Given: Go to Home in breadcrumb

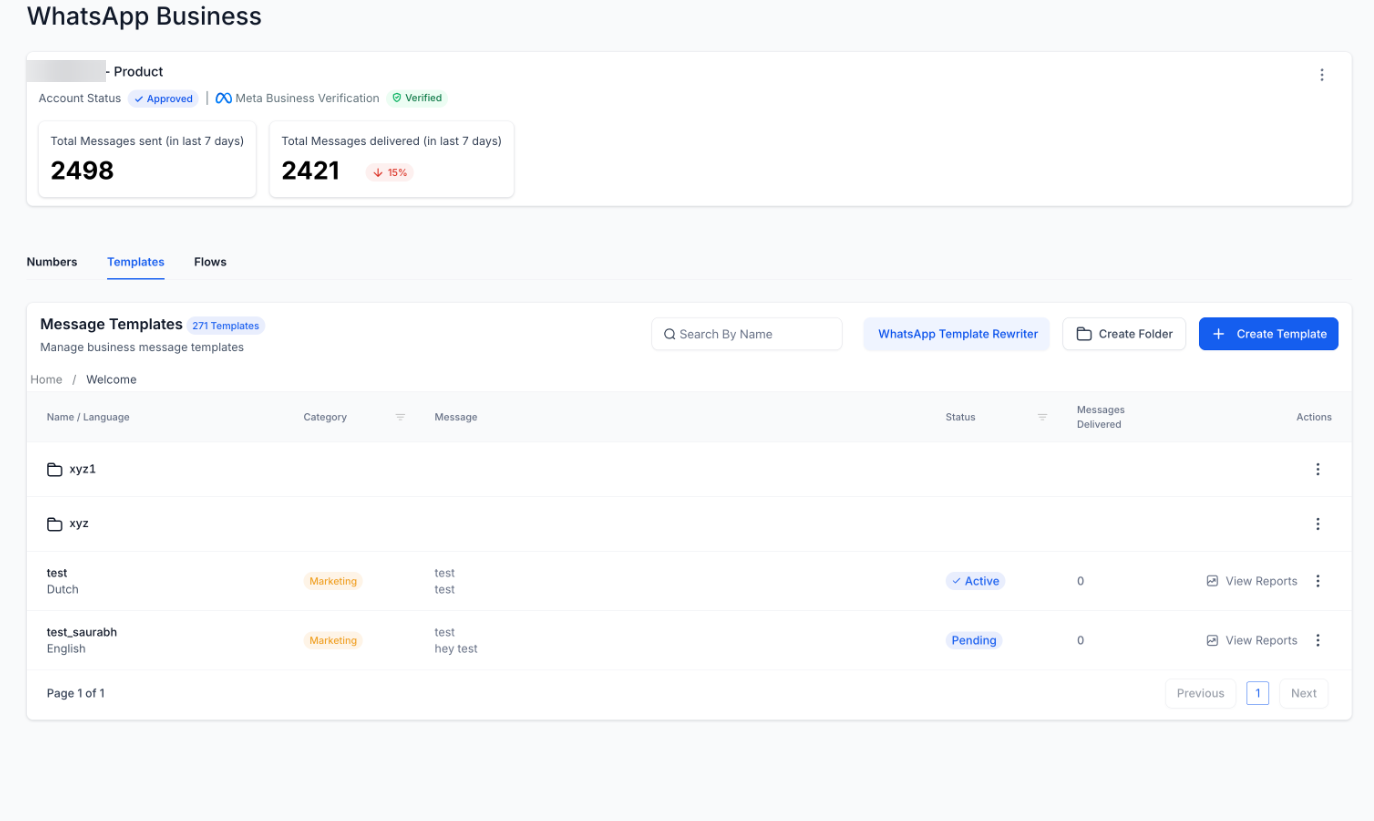Looking at the screenshot, I should (46, 379).
